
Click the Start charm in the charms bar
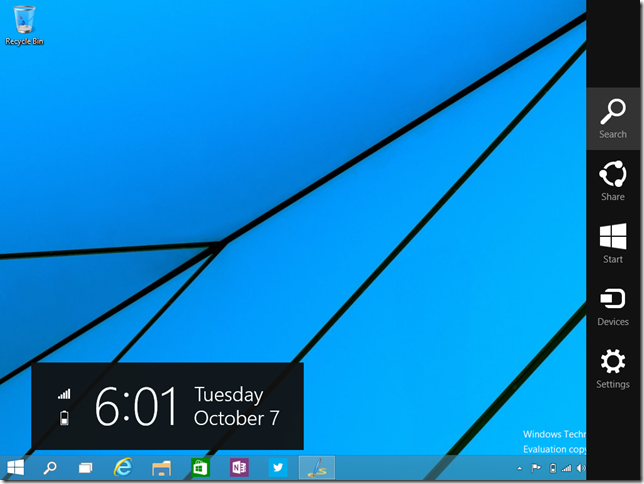(x=613, y=244)
